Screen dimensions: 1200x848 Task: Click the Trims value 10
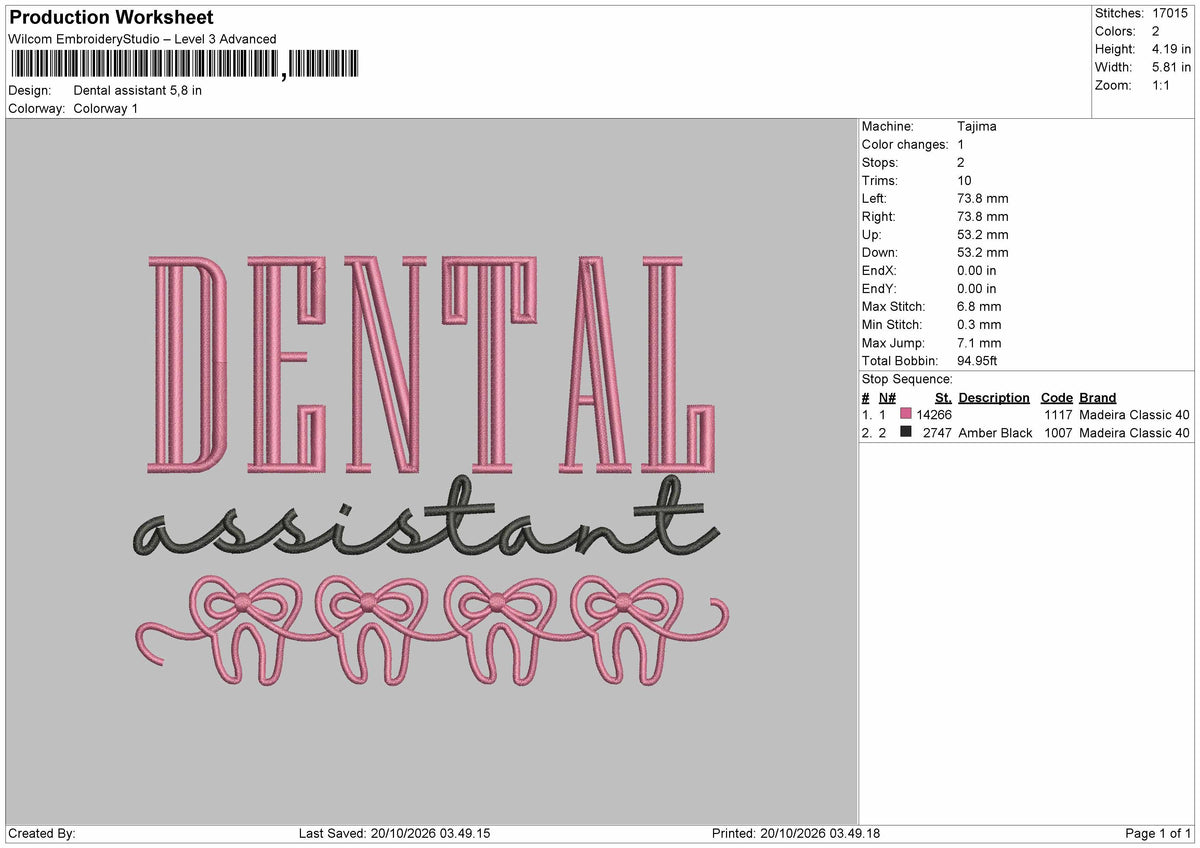point(964,180)
